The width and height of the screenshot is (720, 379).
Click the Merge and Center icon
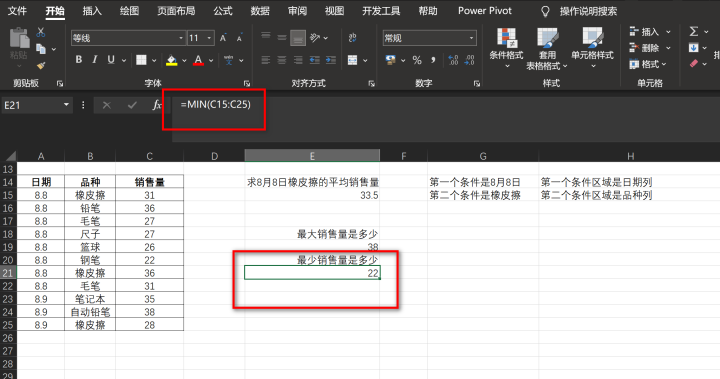tap(353, 60)
